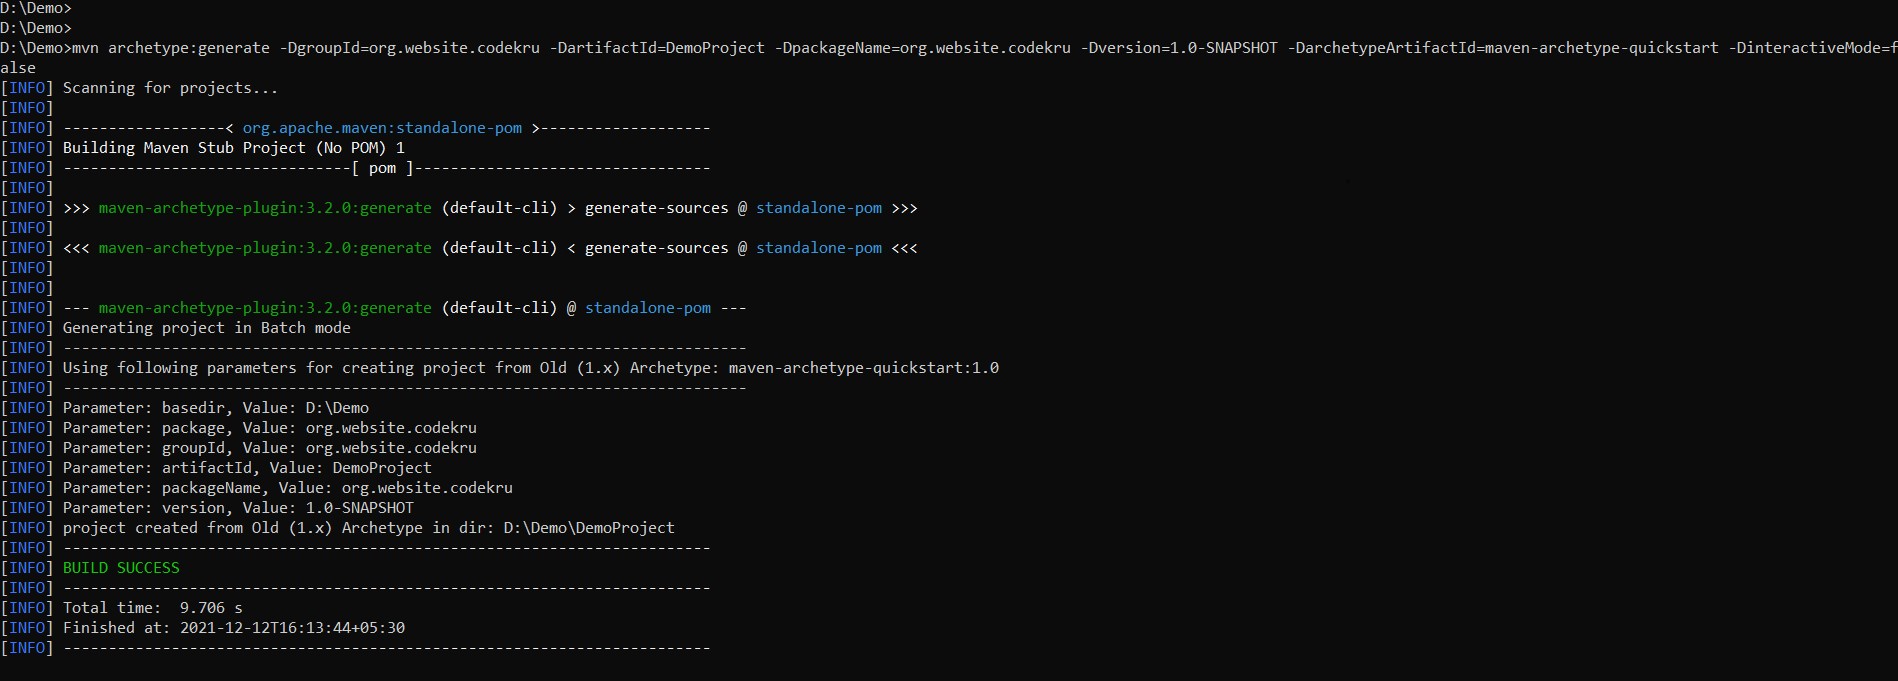Click '-DpackageName=org.website.codekru' argument
Image resolution: width=1898 pixels, height=681 pixels.
(x=923, y=48)
